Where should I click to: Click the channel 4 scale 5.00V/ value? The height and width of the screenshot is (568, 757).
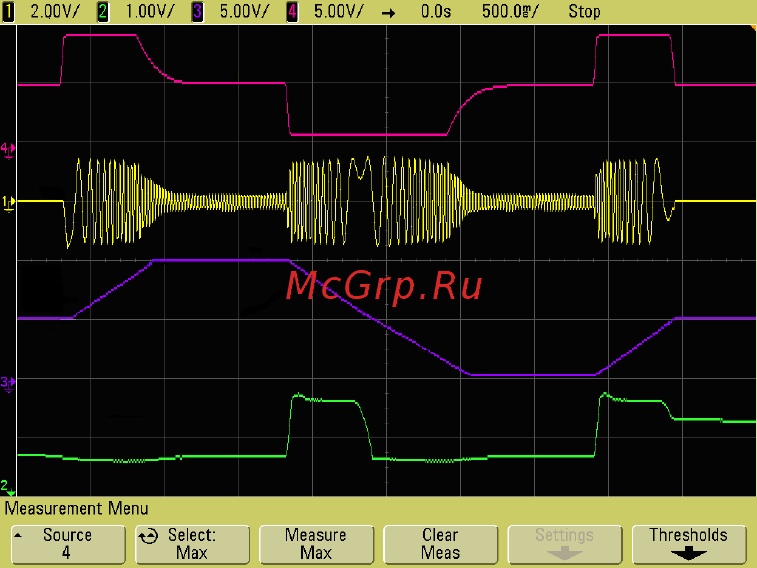click(x=338, y=12)
